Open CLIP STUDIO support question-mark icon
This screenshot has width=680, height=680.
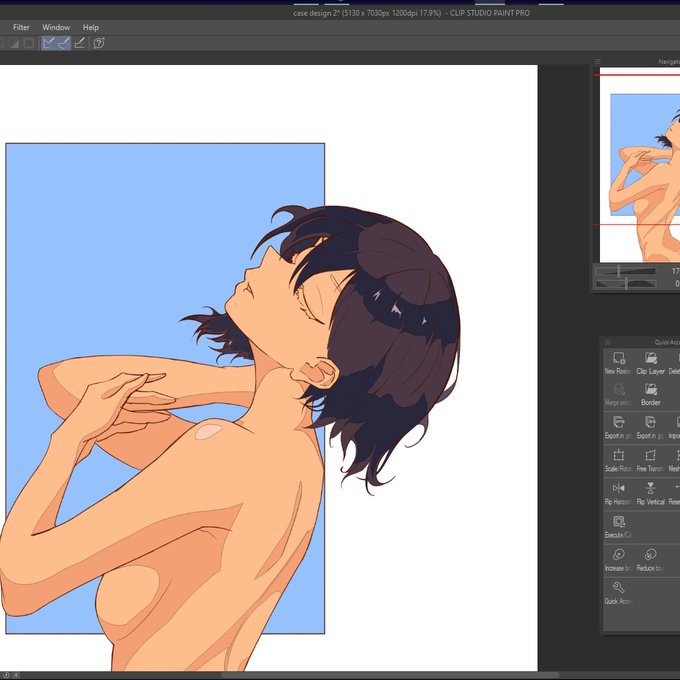[x=98, y=43]
